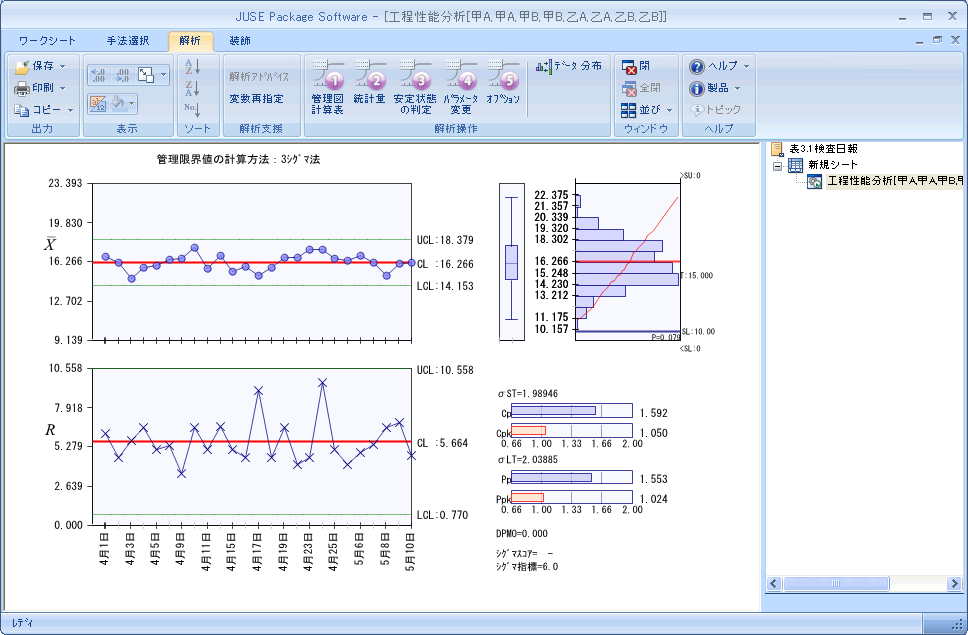Screen dimensions: 968x635
Task: Open the 保存 save dropdown
Action: coord(42,66)
